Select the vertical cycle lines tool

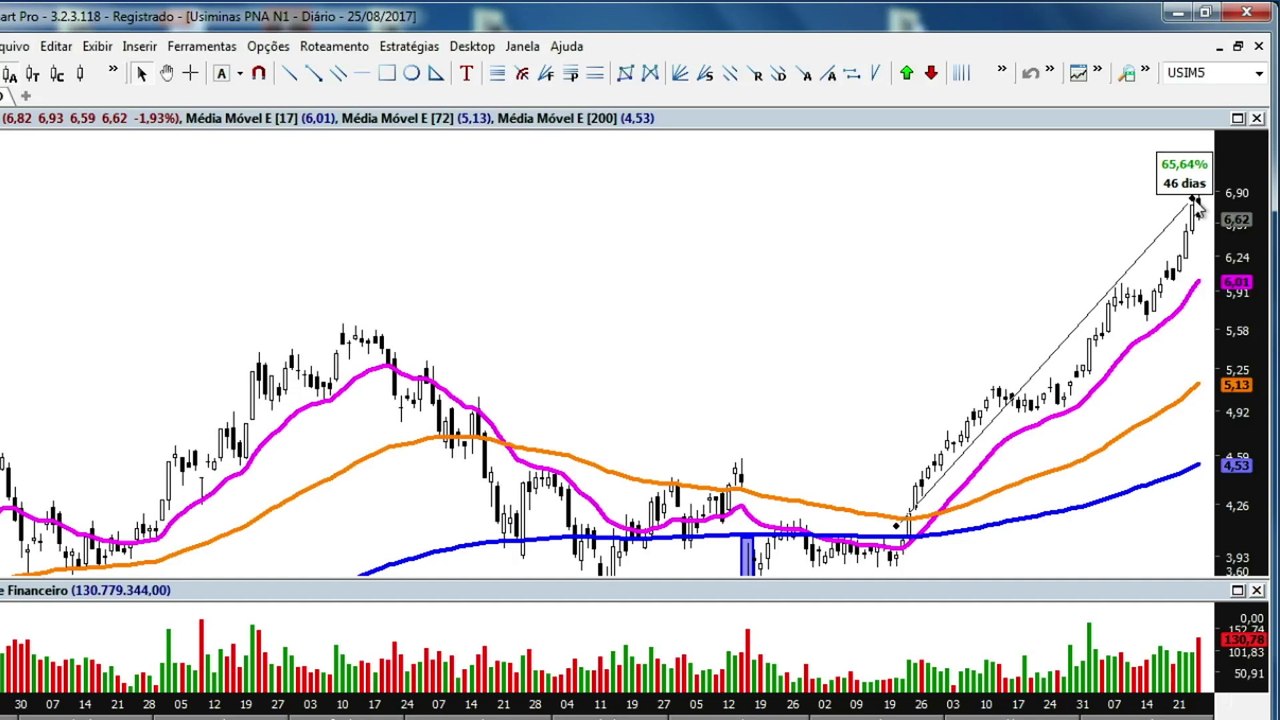tap(961, 73)
